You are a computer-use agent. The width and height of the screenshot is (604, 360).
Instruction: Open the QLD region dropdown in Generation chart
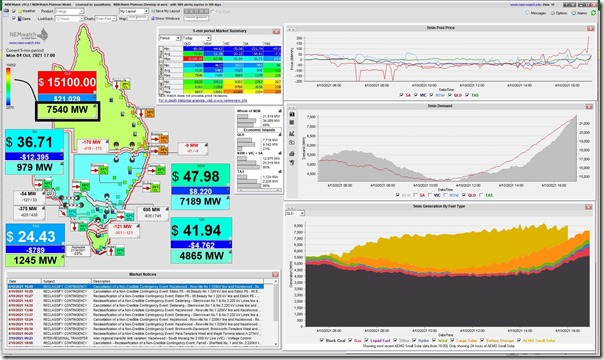tap(295, 213)
